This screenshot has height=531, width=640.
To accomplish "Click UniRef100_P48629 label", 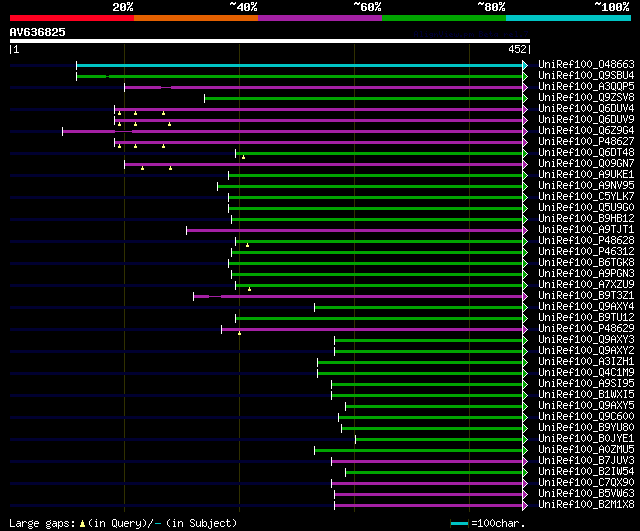I will pos(586,329).
